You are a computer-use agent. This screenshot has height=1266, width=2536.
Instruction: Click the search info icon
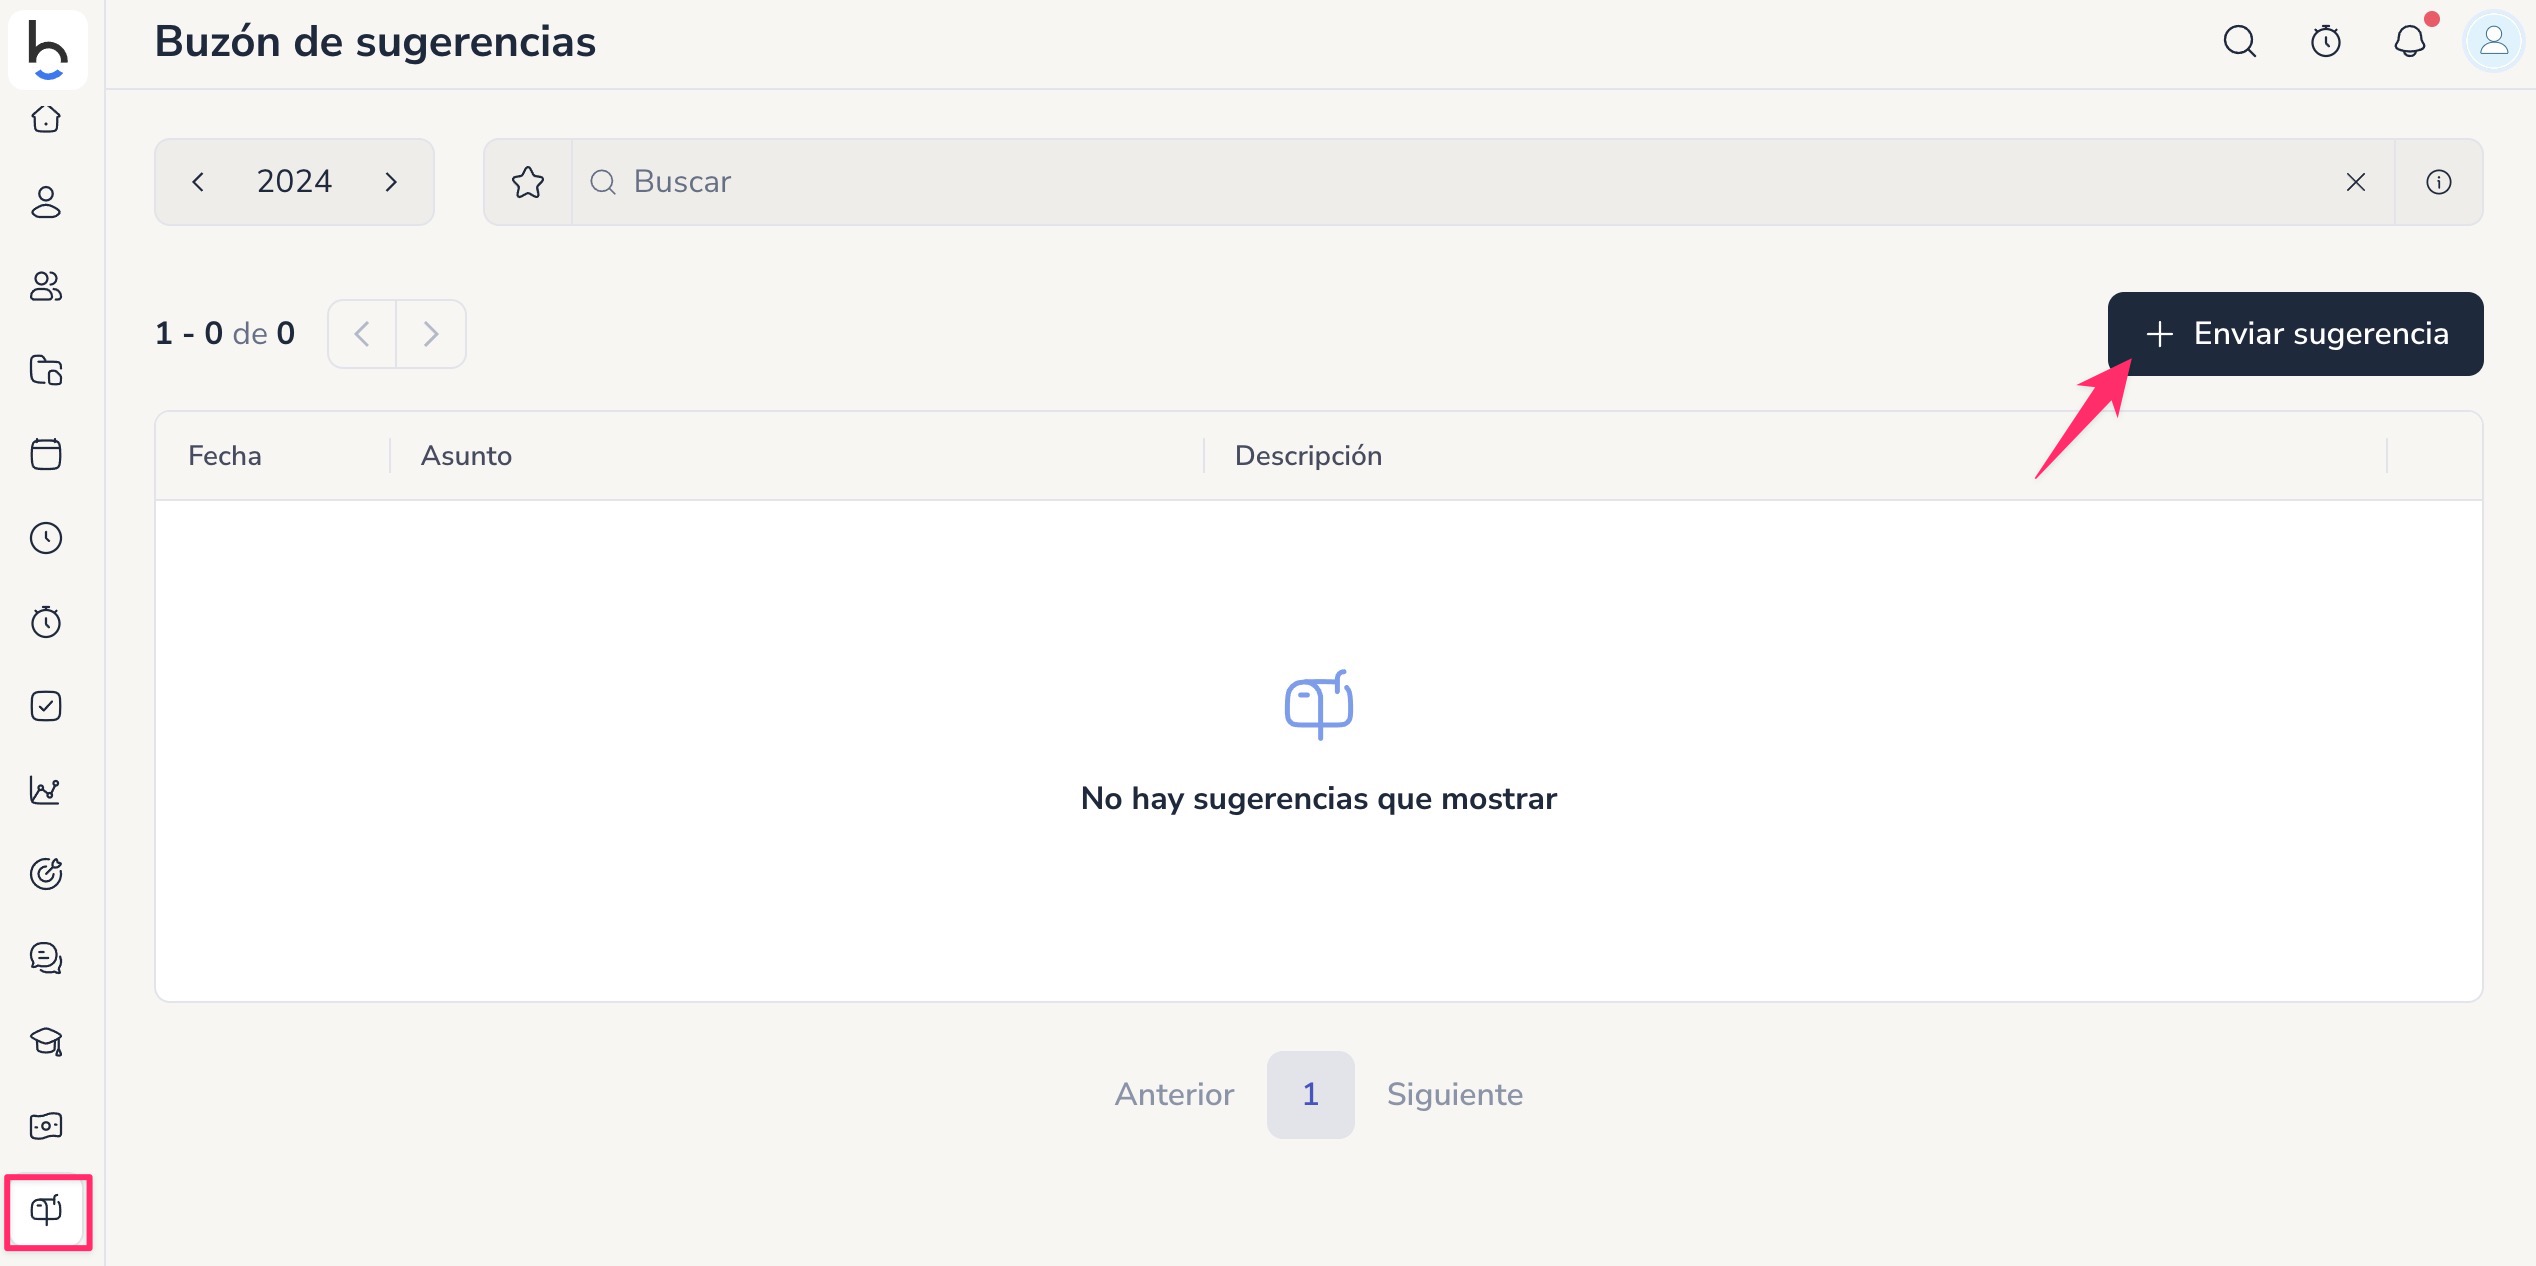[x=2439, y=182]
